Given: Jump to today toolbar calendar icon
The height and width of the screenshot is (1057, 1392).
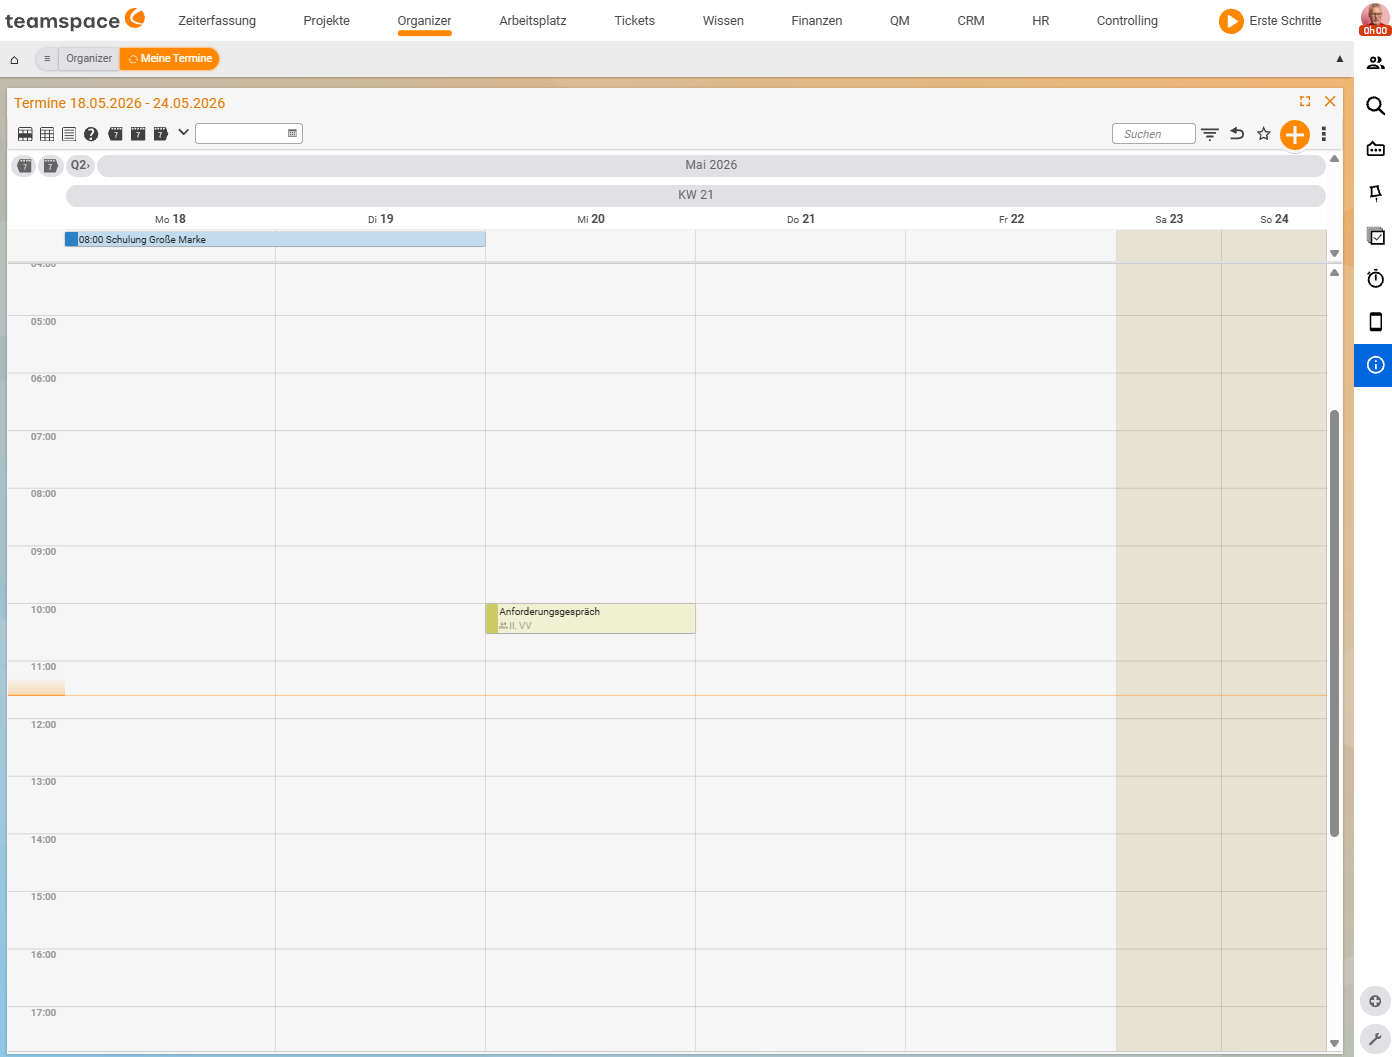Looking at the screenshot, I should (138, 134).
